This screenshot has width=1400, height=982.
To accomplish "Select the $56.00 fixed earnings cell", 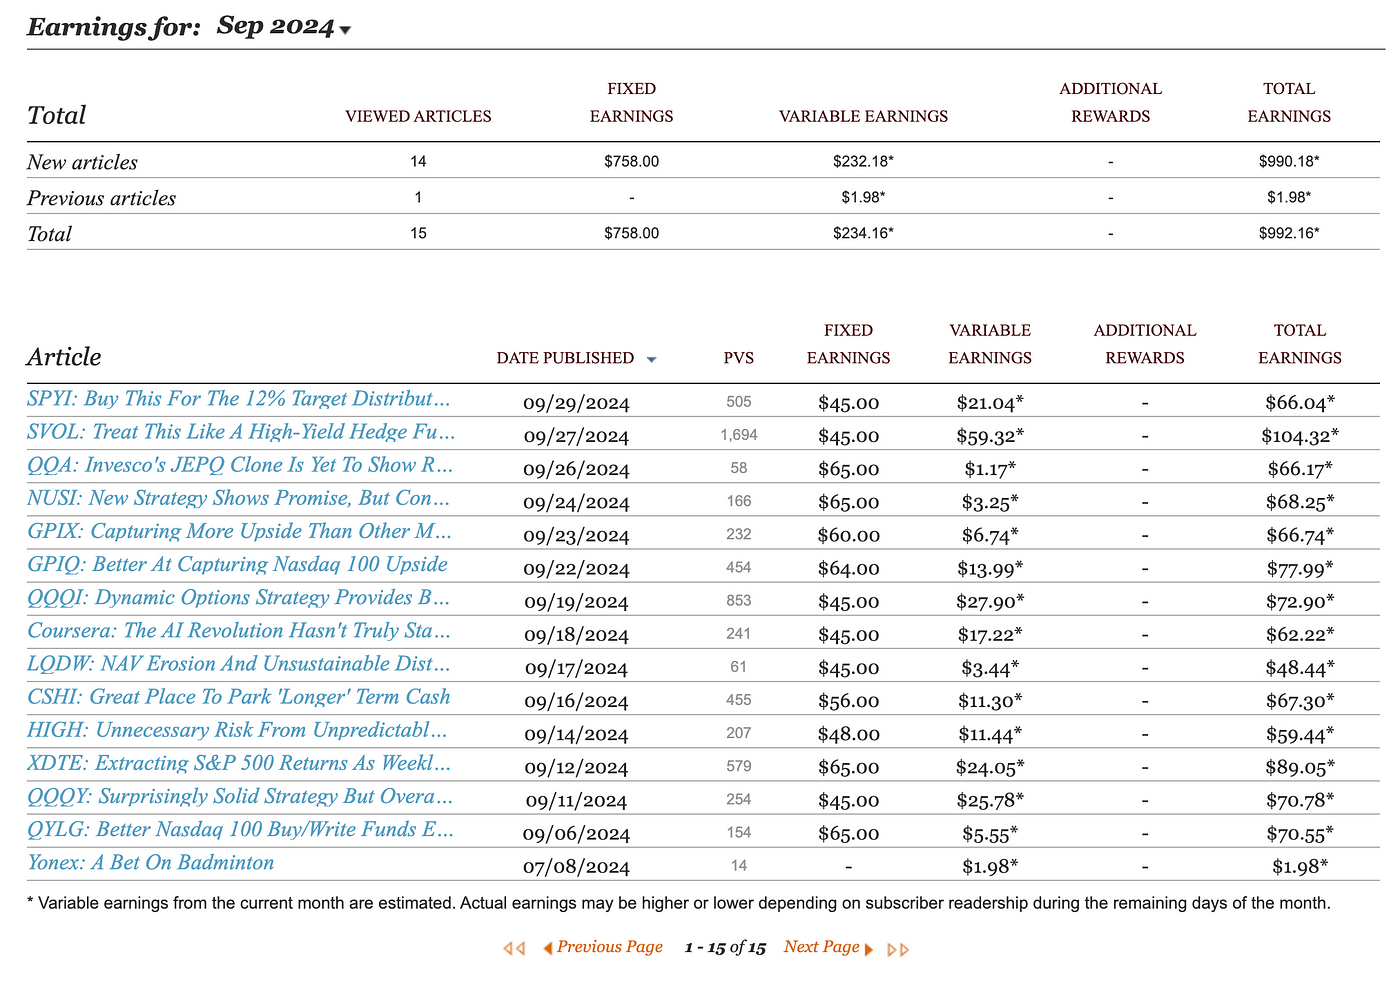I will [x=849, y=701].
